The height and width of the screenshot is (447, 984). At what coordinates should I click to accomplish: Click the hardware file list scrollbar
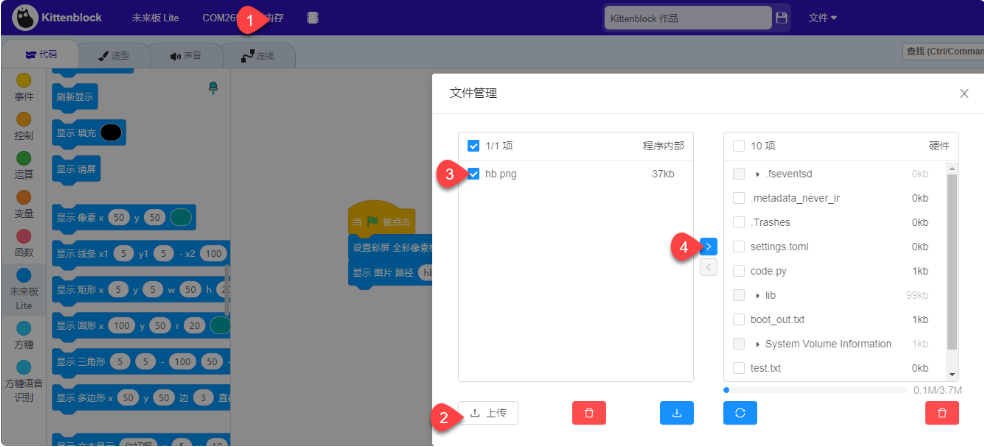point(952,262)
